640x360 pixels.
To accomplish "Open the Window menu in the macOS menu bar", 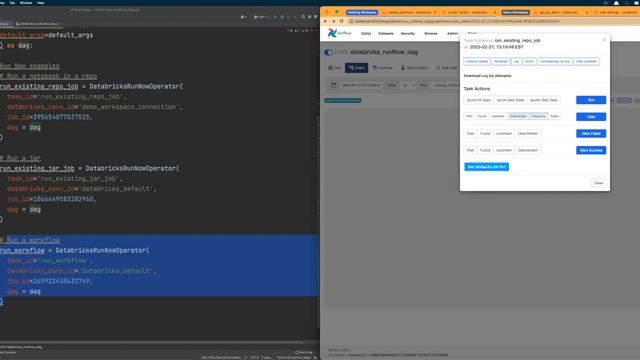I will click(x=26, y=2).
